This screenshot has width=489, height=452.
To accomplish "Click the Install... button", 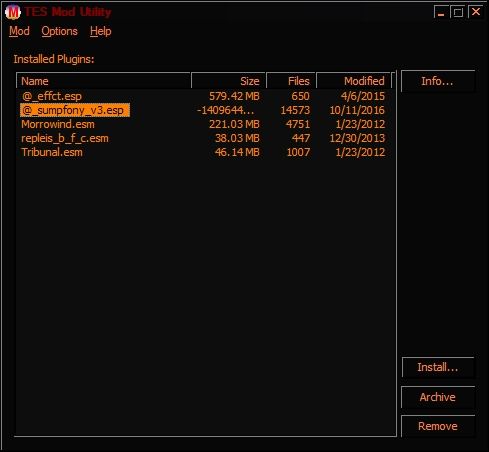I will [x=438, y=367].
